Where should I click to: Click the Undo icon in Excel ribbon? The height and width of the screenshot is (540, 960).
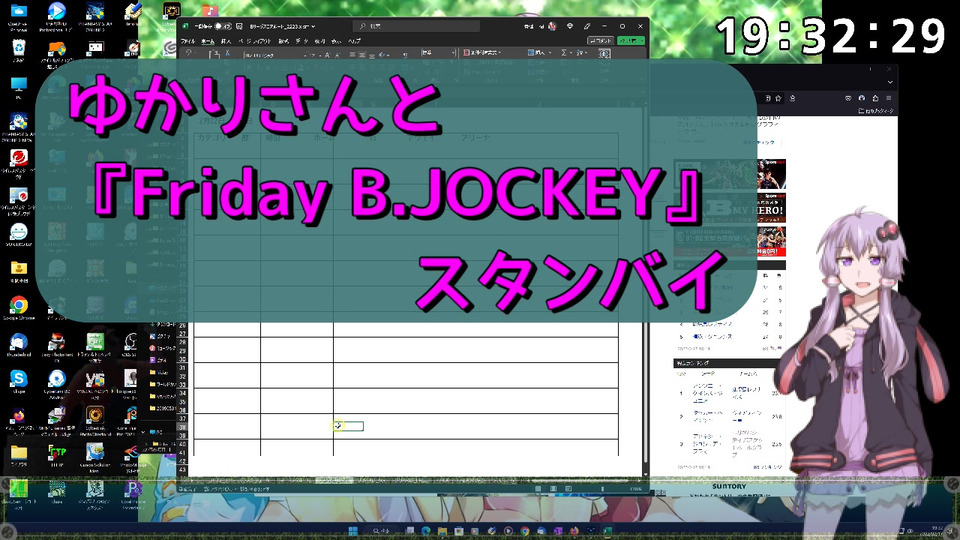click(x=189, y=53)
